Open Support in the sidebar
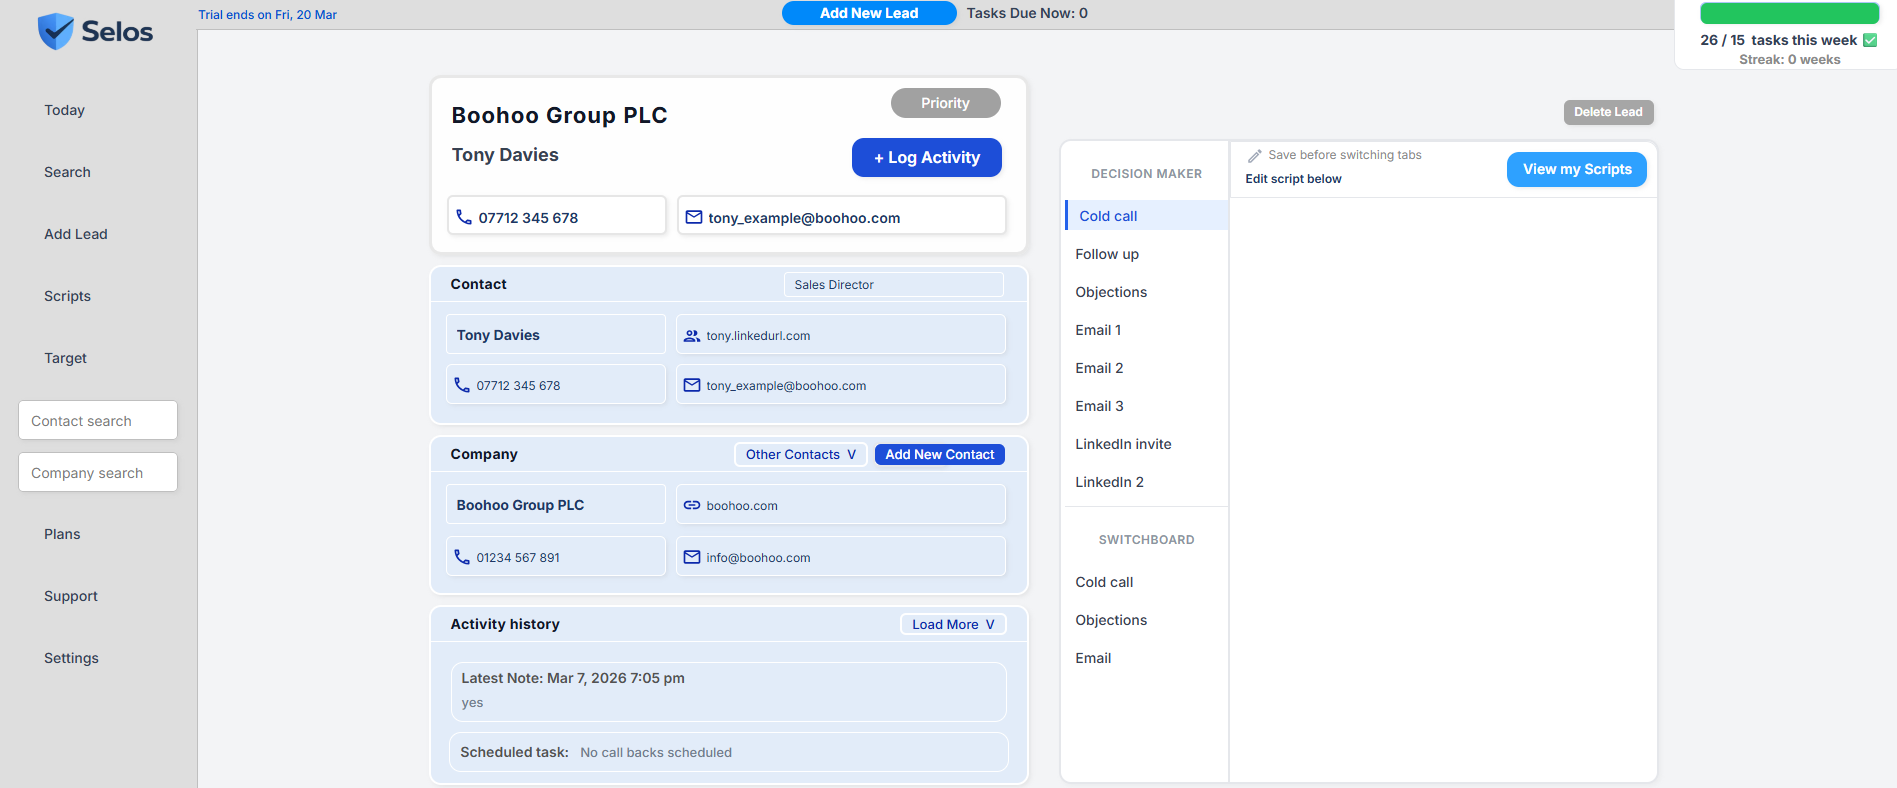This screenshot has width=1897, height=788. (71, 596)
